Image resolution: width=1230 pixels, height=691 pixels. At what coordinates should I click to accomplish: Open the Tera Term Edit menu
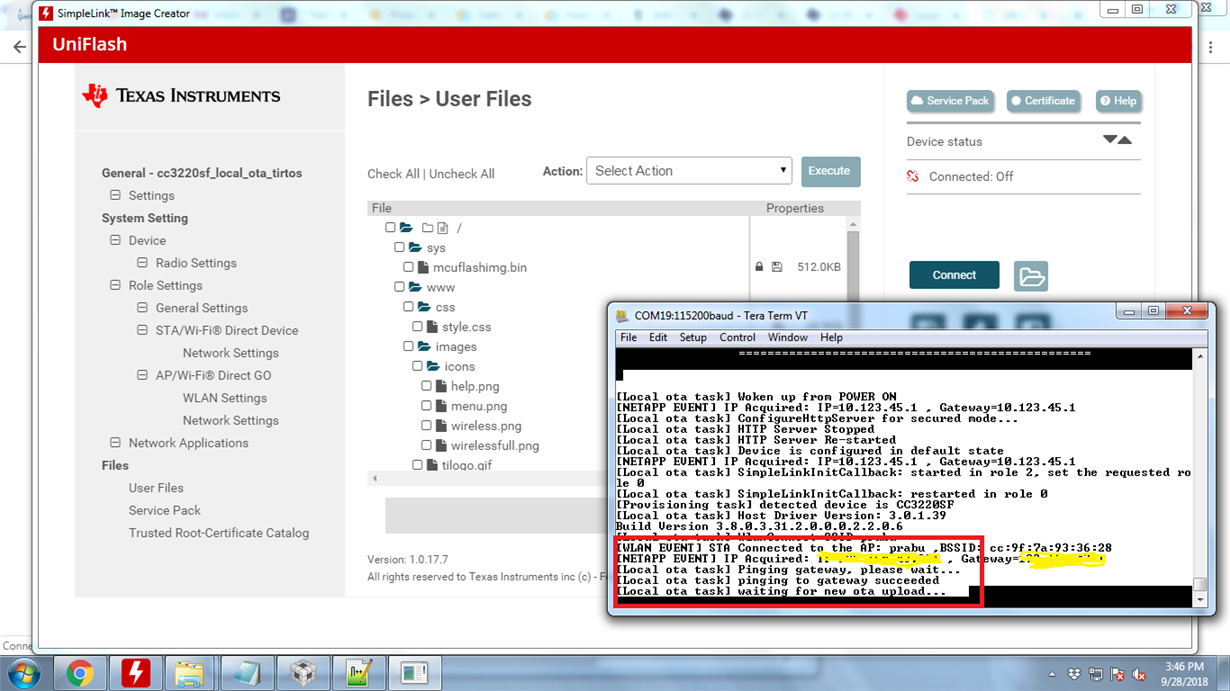point(658,338)
